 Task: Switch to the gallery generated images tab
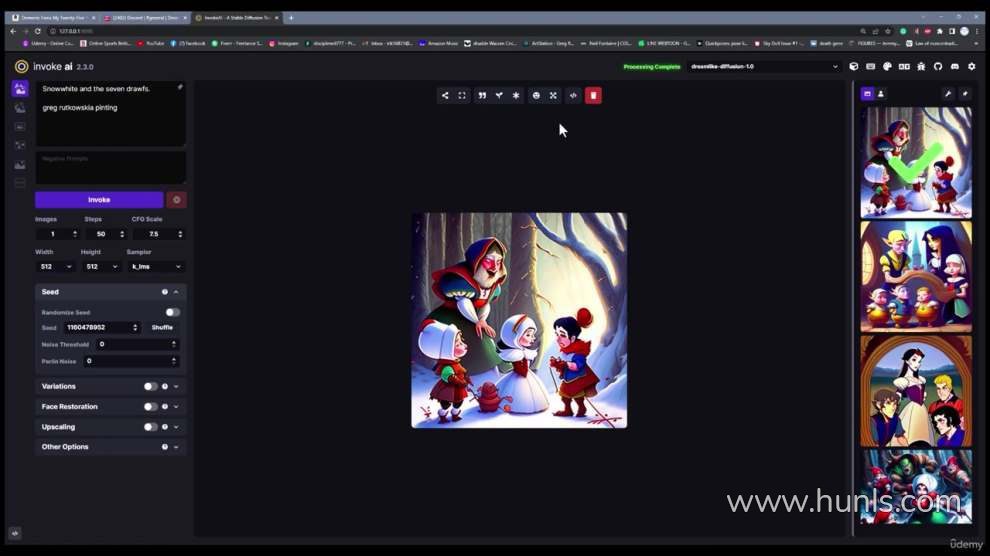coord(868,93)
